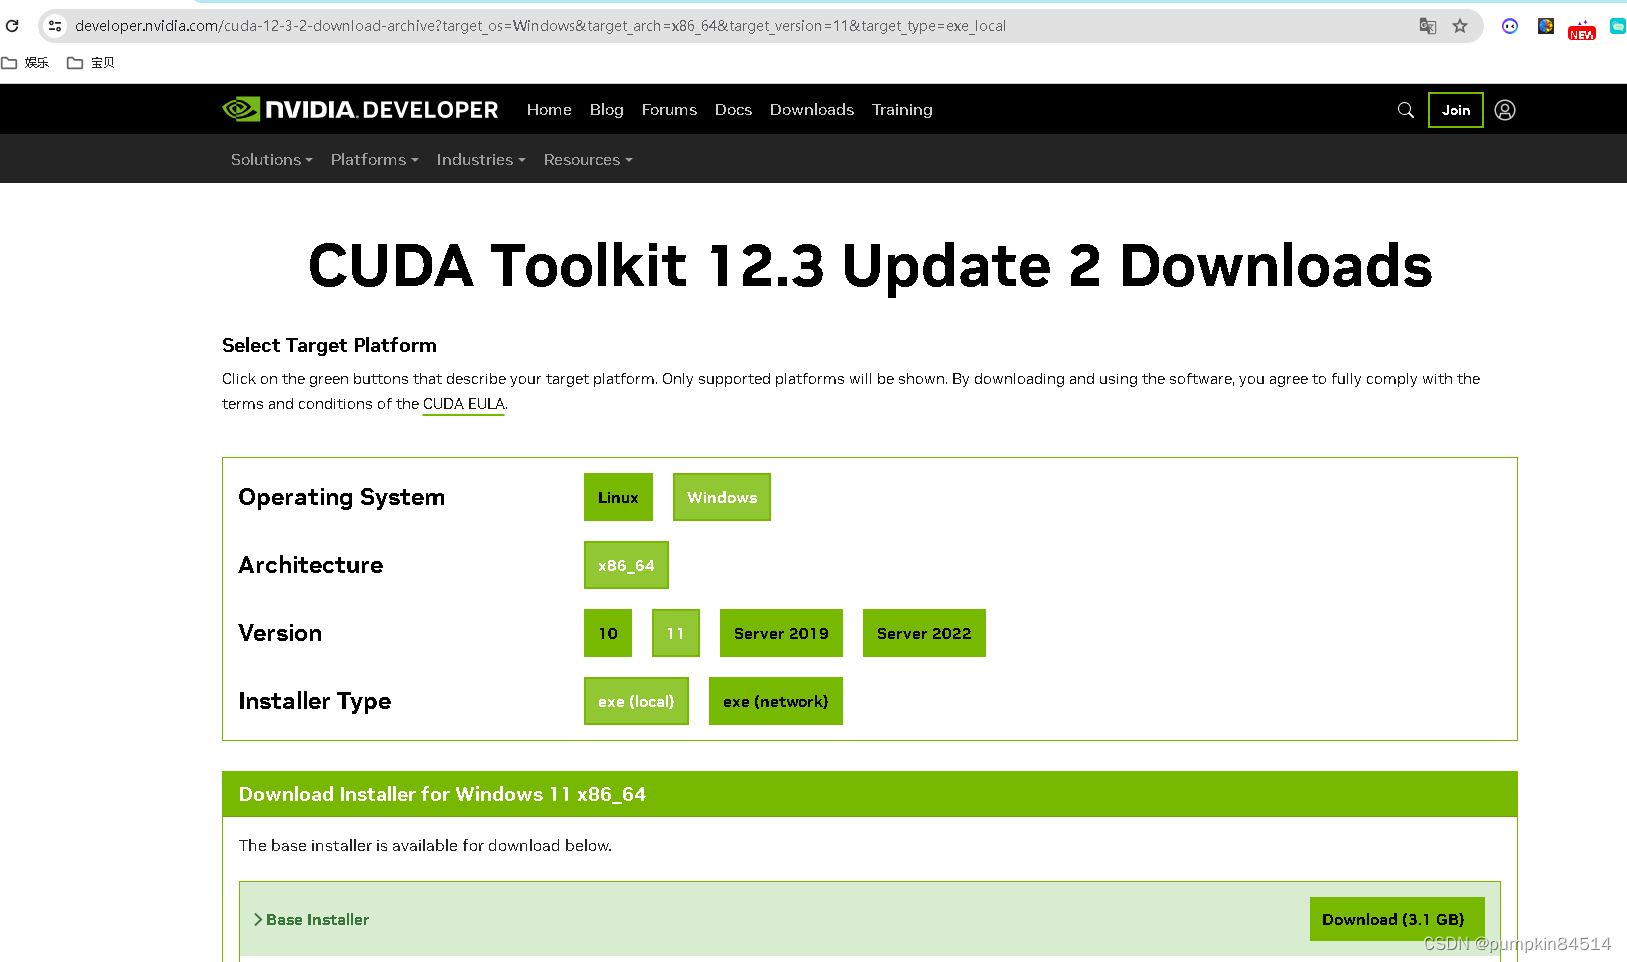Open the CUDA EULA link
The width and height of the screenshot is (1627, 962).
(464, 404)
